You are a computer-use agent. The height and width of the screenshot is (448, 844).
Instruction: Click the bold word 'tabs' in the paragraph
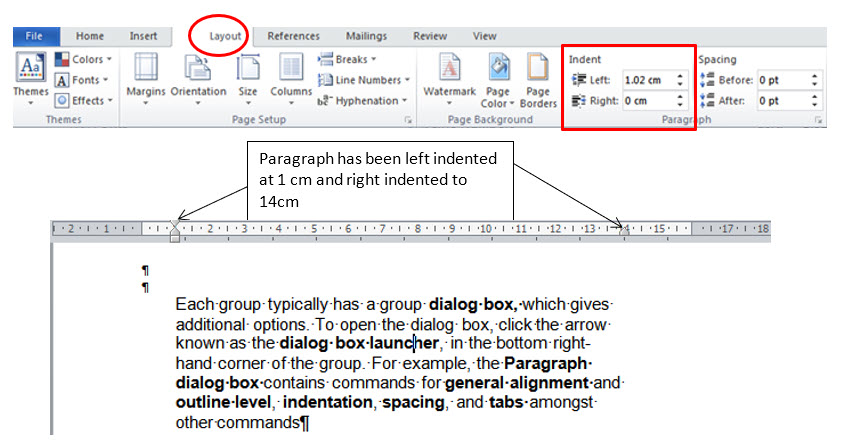coord(507,402)
